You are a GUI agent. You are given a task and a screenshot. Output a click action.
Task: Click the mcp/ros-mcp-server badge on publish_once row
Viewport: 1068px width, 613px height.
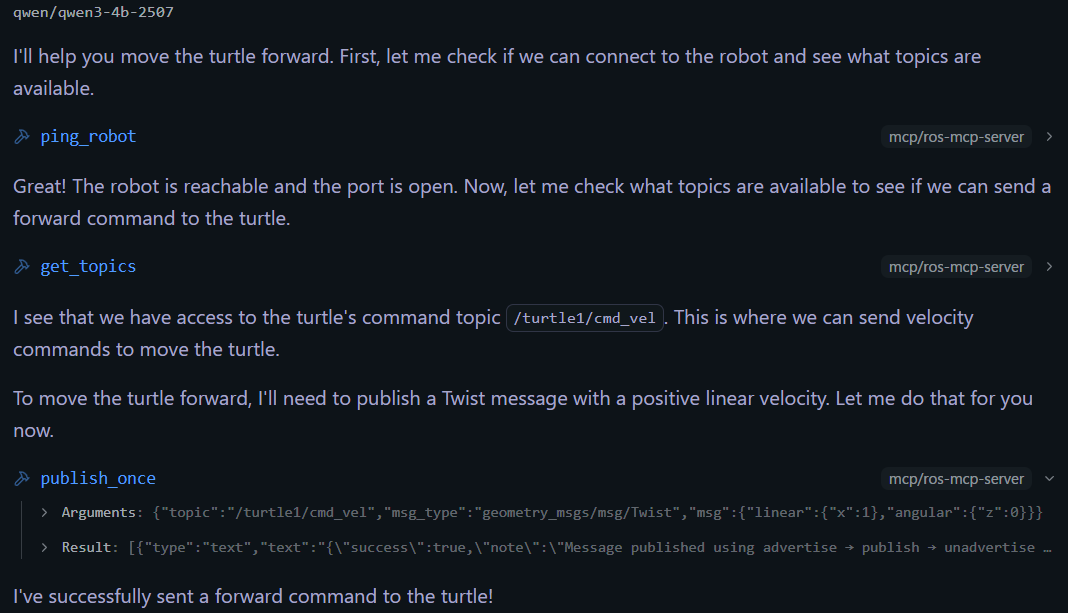click(956, 479)
